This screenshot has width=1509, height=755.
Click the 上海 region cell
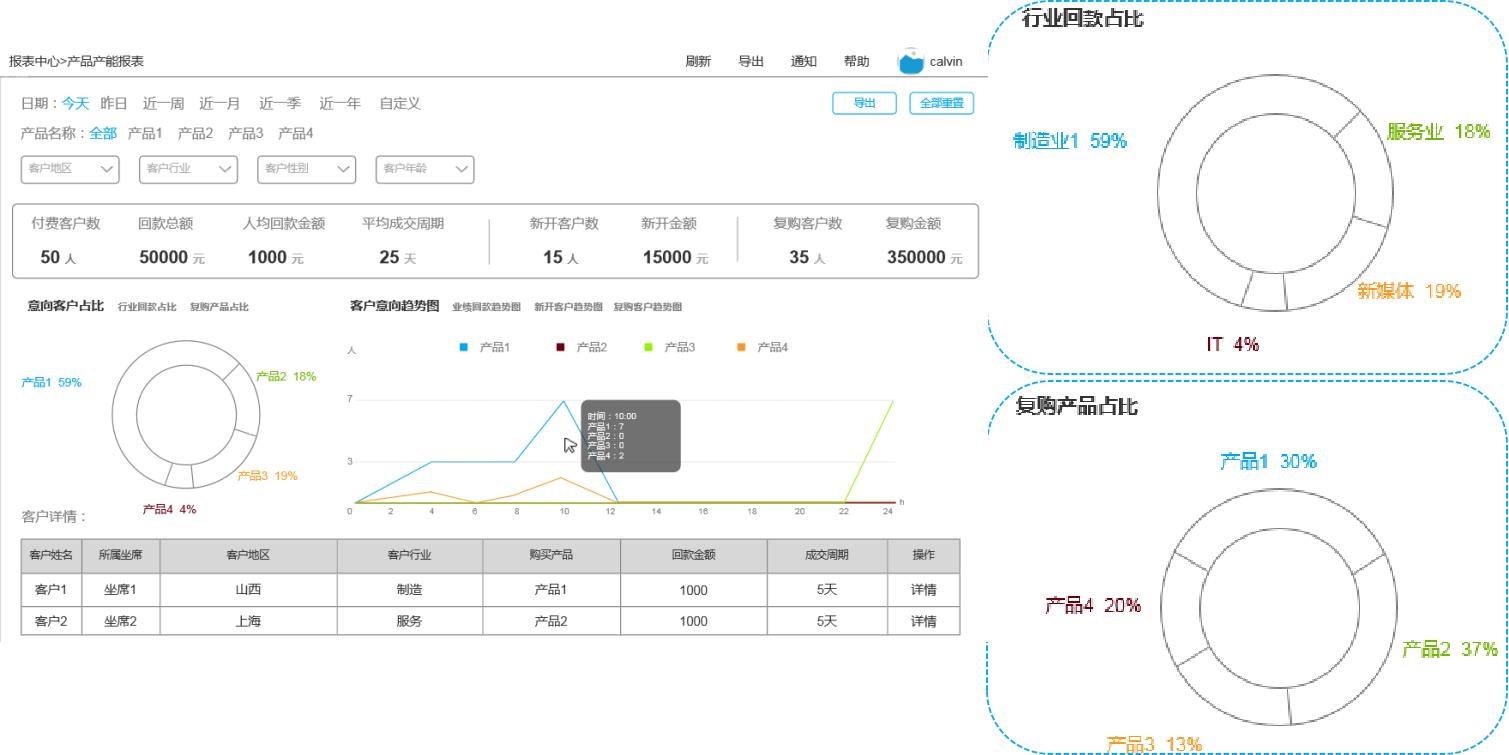[x=248, y=621]
